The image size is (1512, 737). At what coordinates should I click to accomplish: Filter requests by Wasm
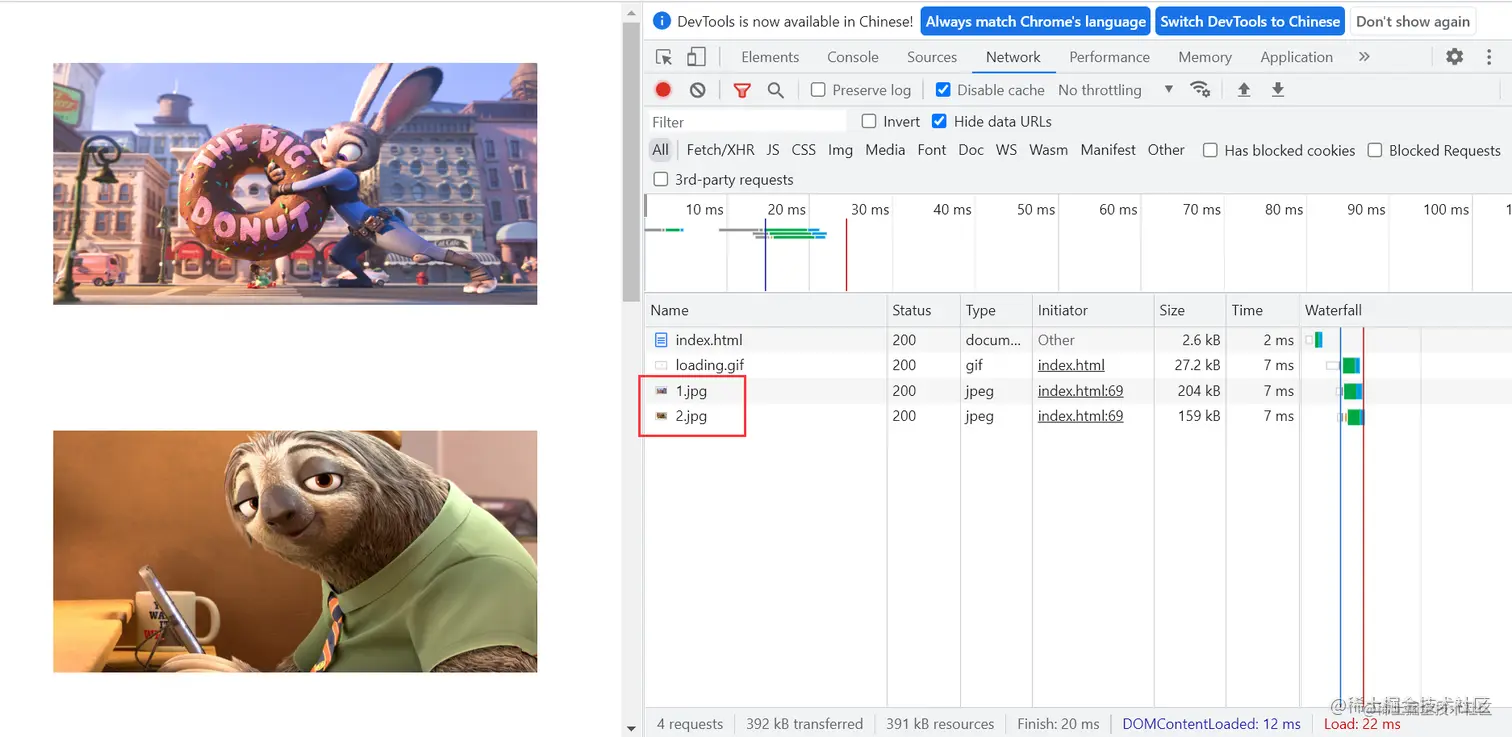point(1048,150)
